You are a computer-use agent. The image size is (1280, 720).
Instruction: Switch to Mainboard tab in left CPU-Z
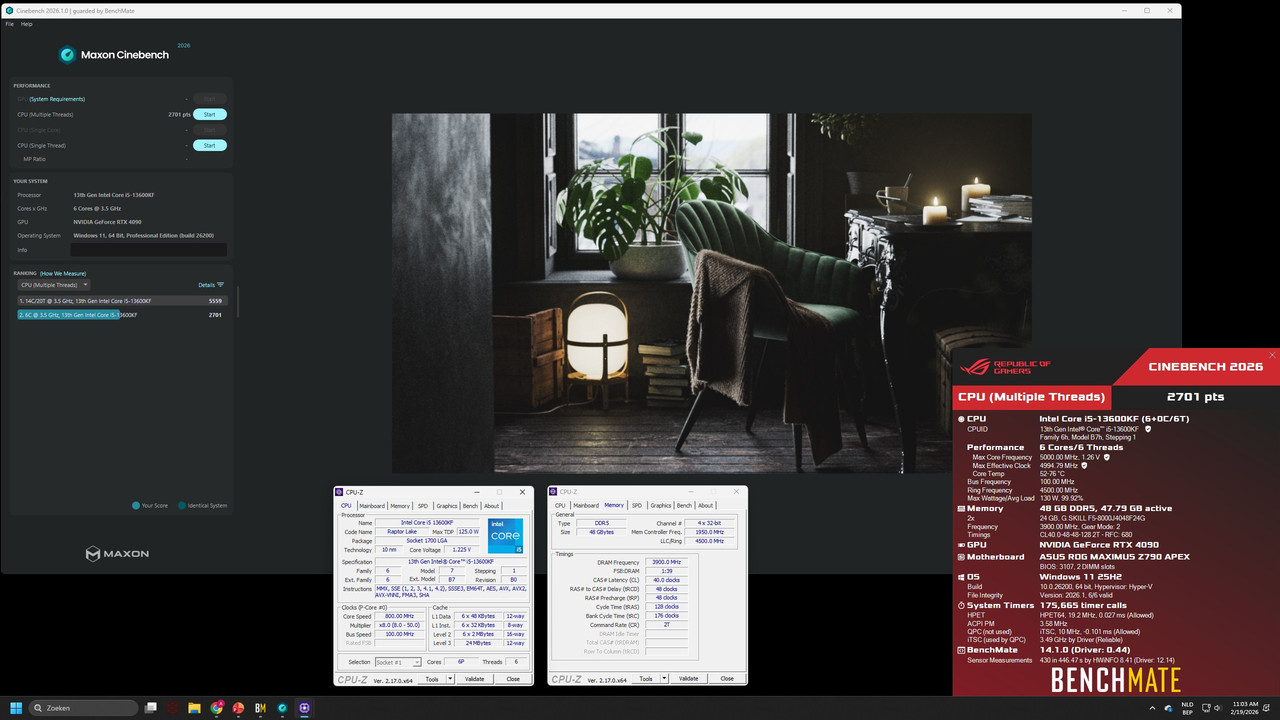coord(372,506)
